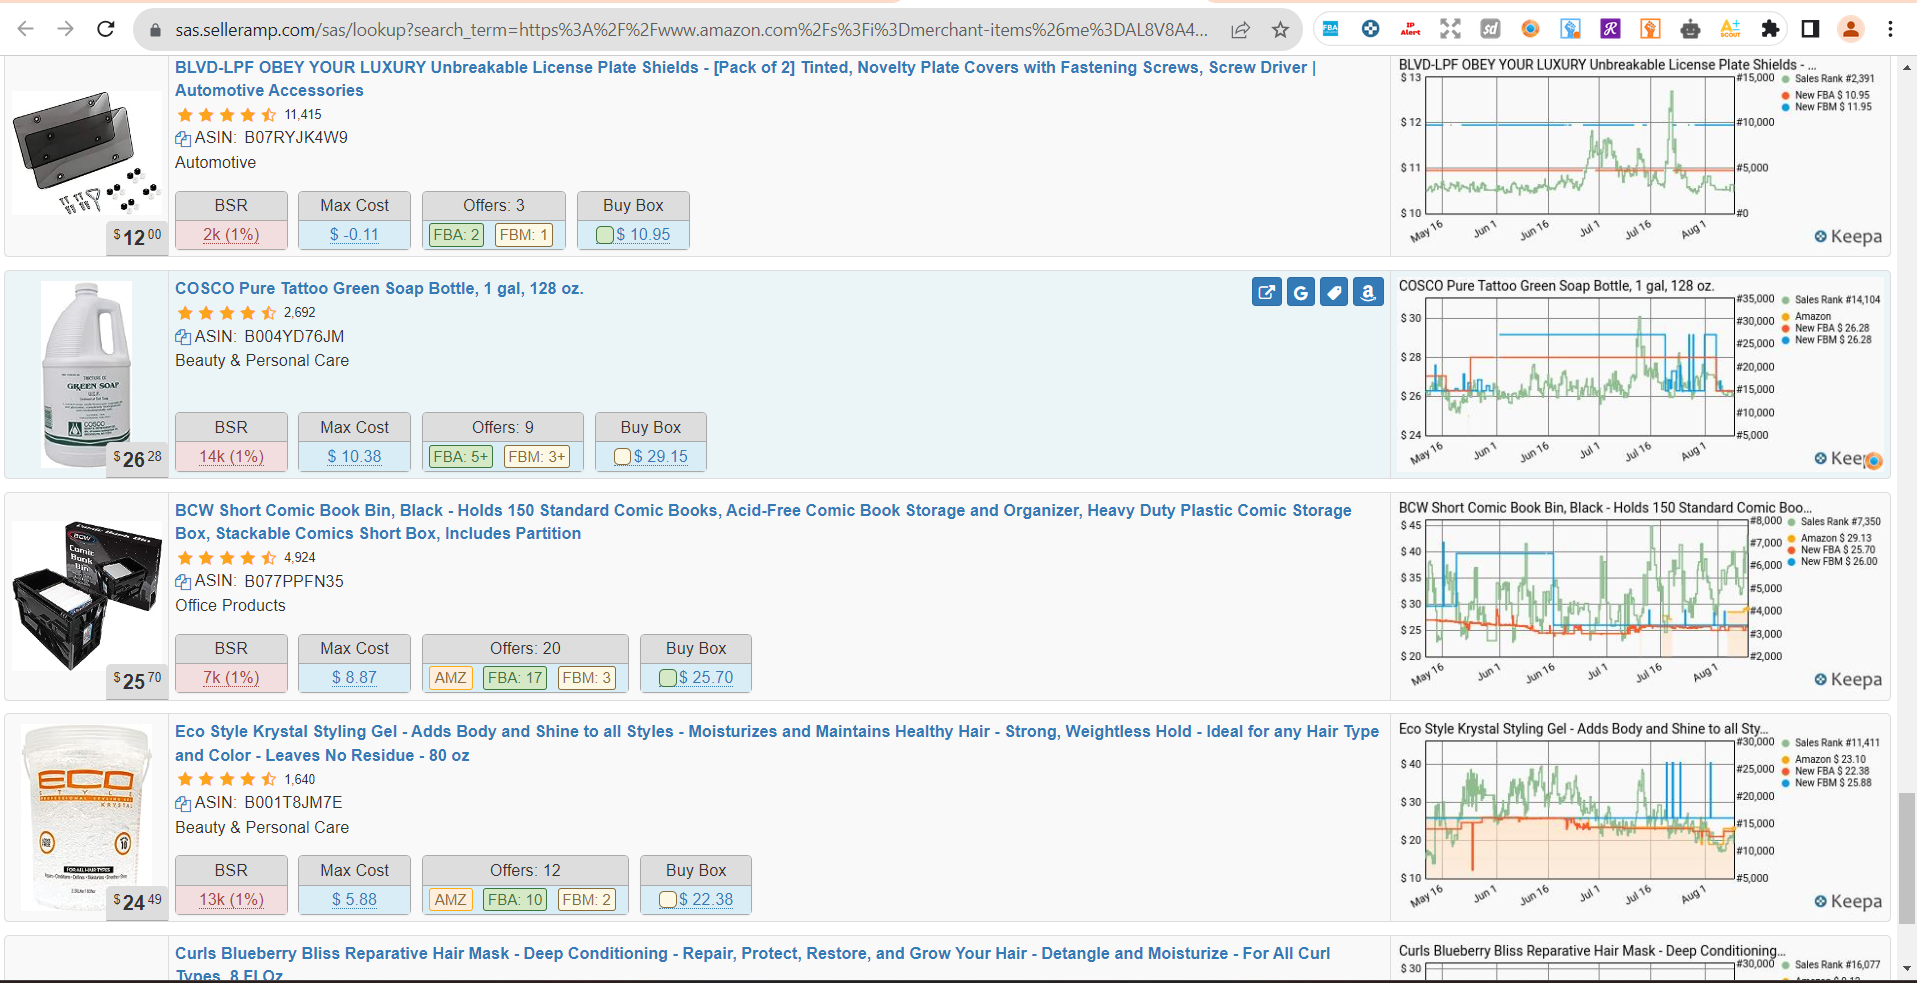Click the BSR value 2k (1%)
Image resolution: width=1917 pixels, height=983 pixels.
[231, 234]
